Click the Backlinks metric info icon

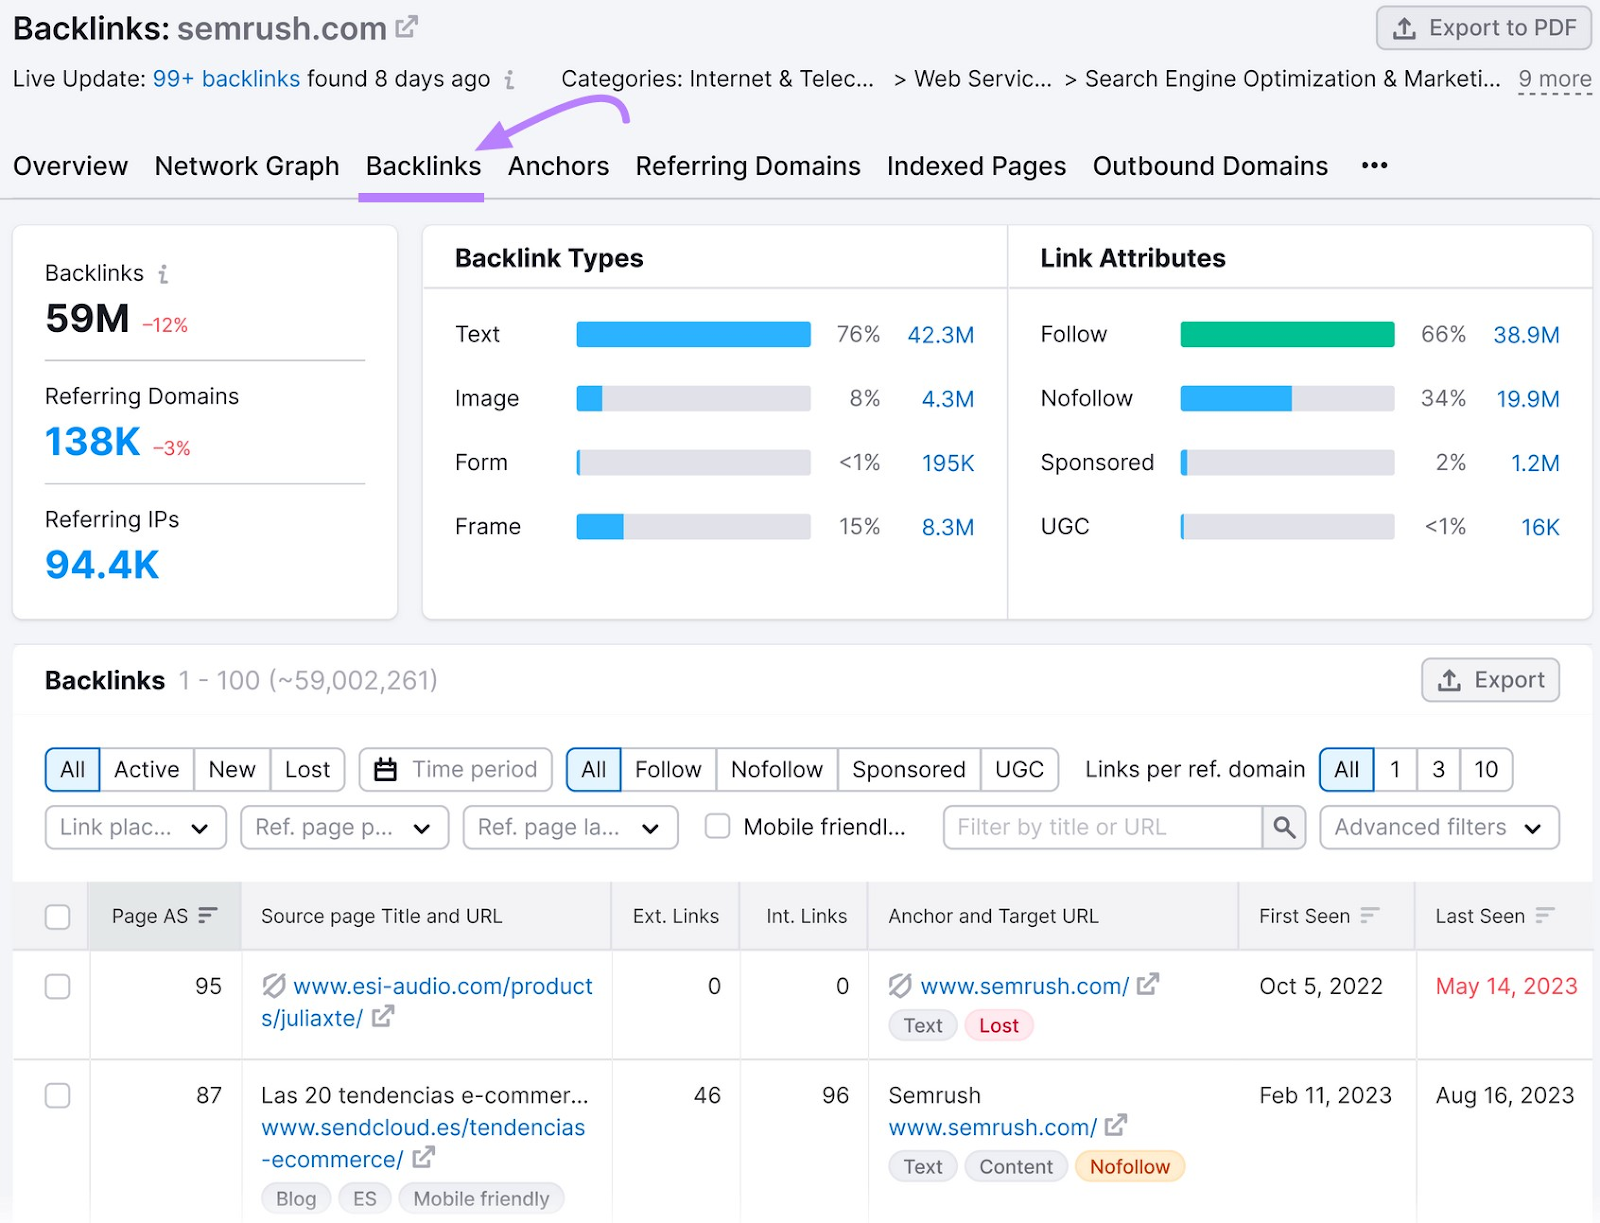163,273
